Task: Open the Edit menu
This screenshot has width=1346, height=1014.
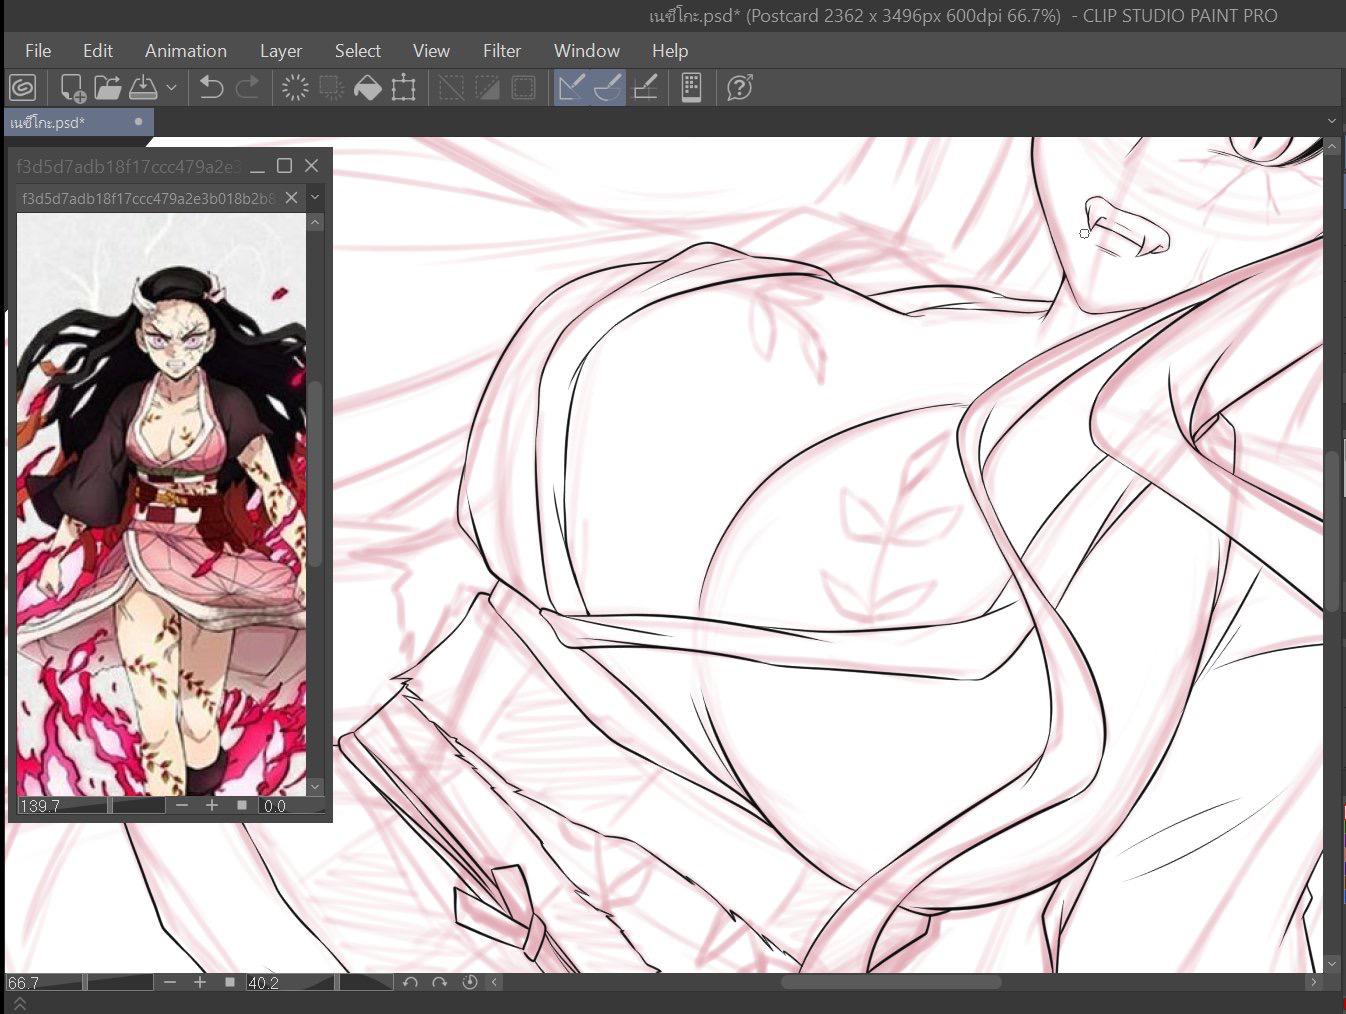Action: (97, 51)
